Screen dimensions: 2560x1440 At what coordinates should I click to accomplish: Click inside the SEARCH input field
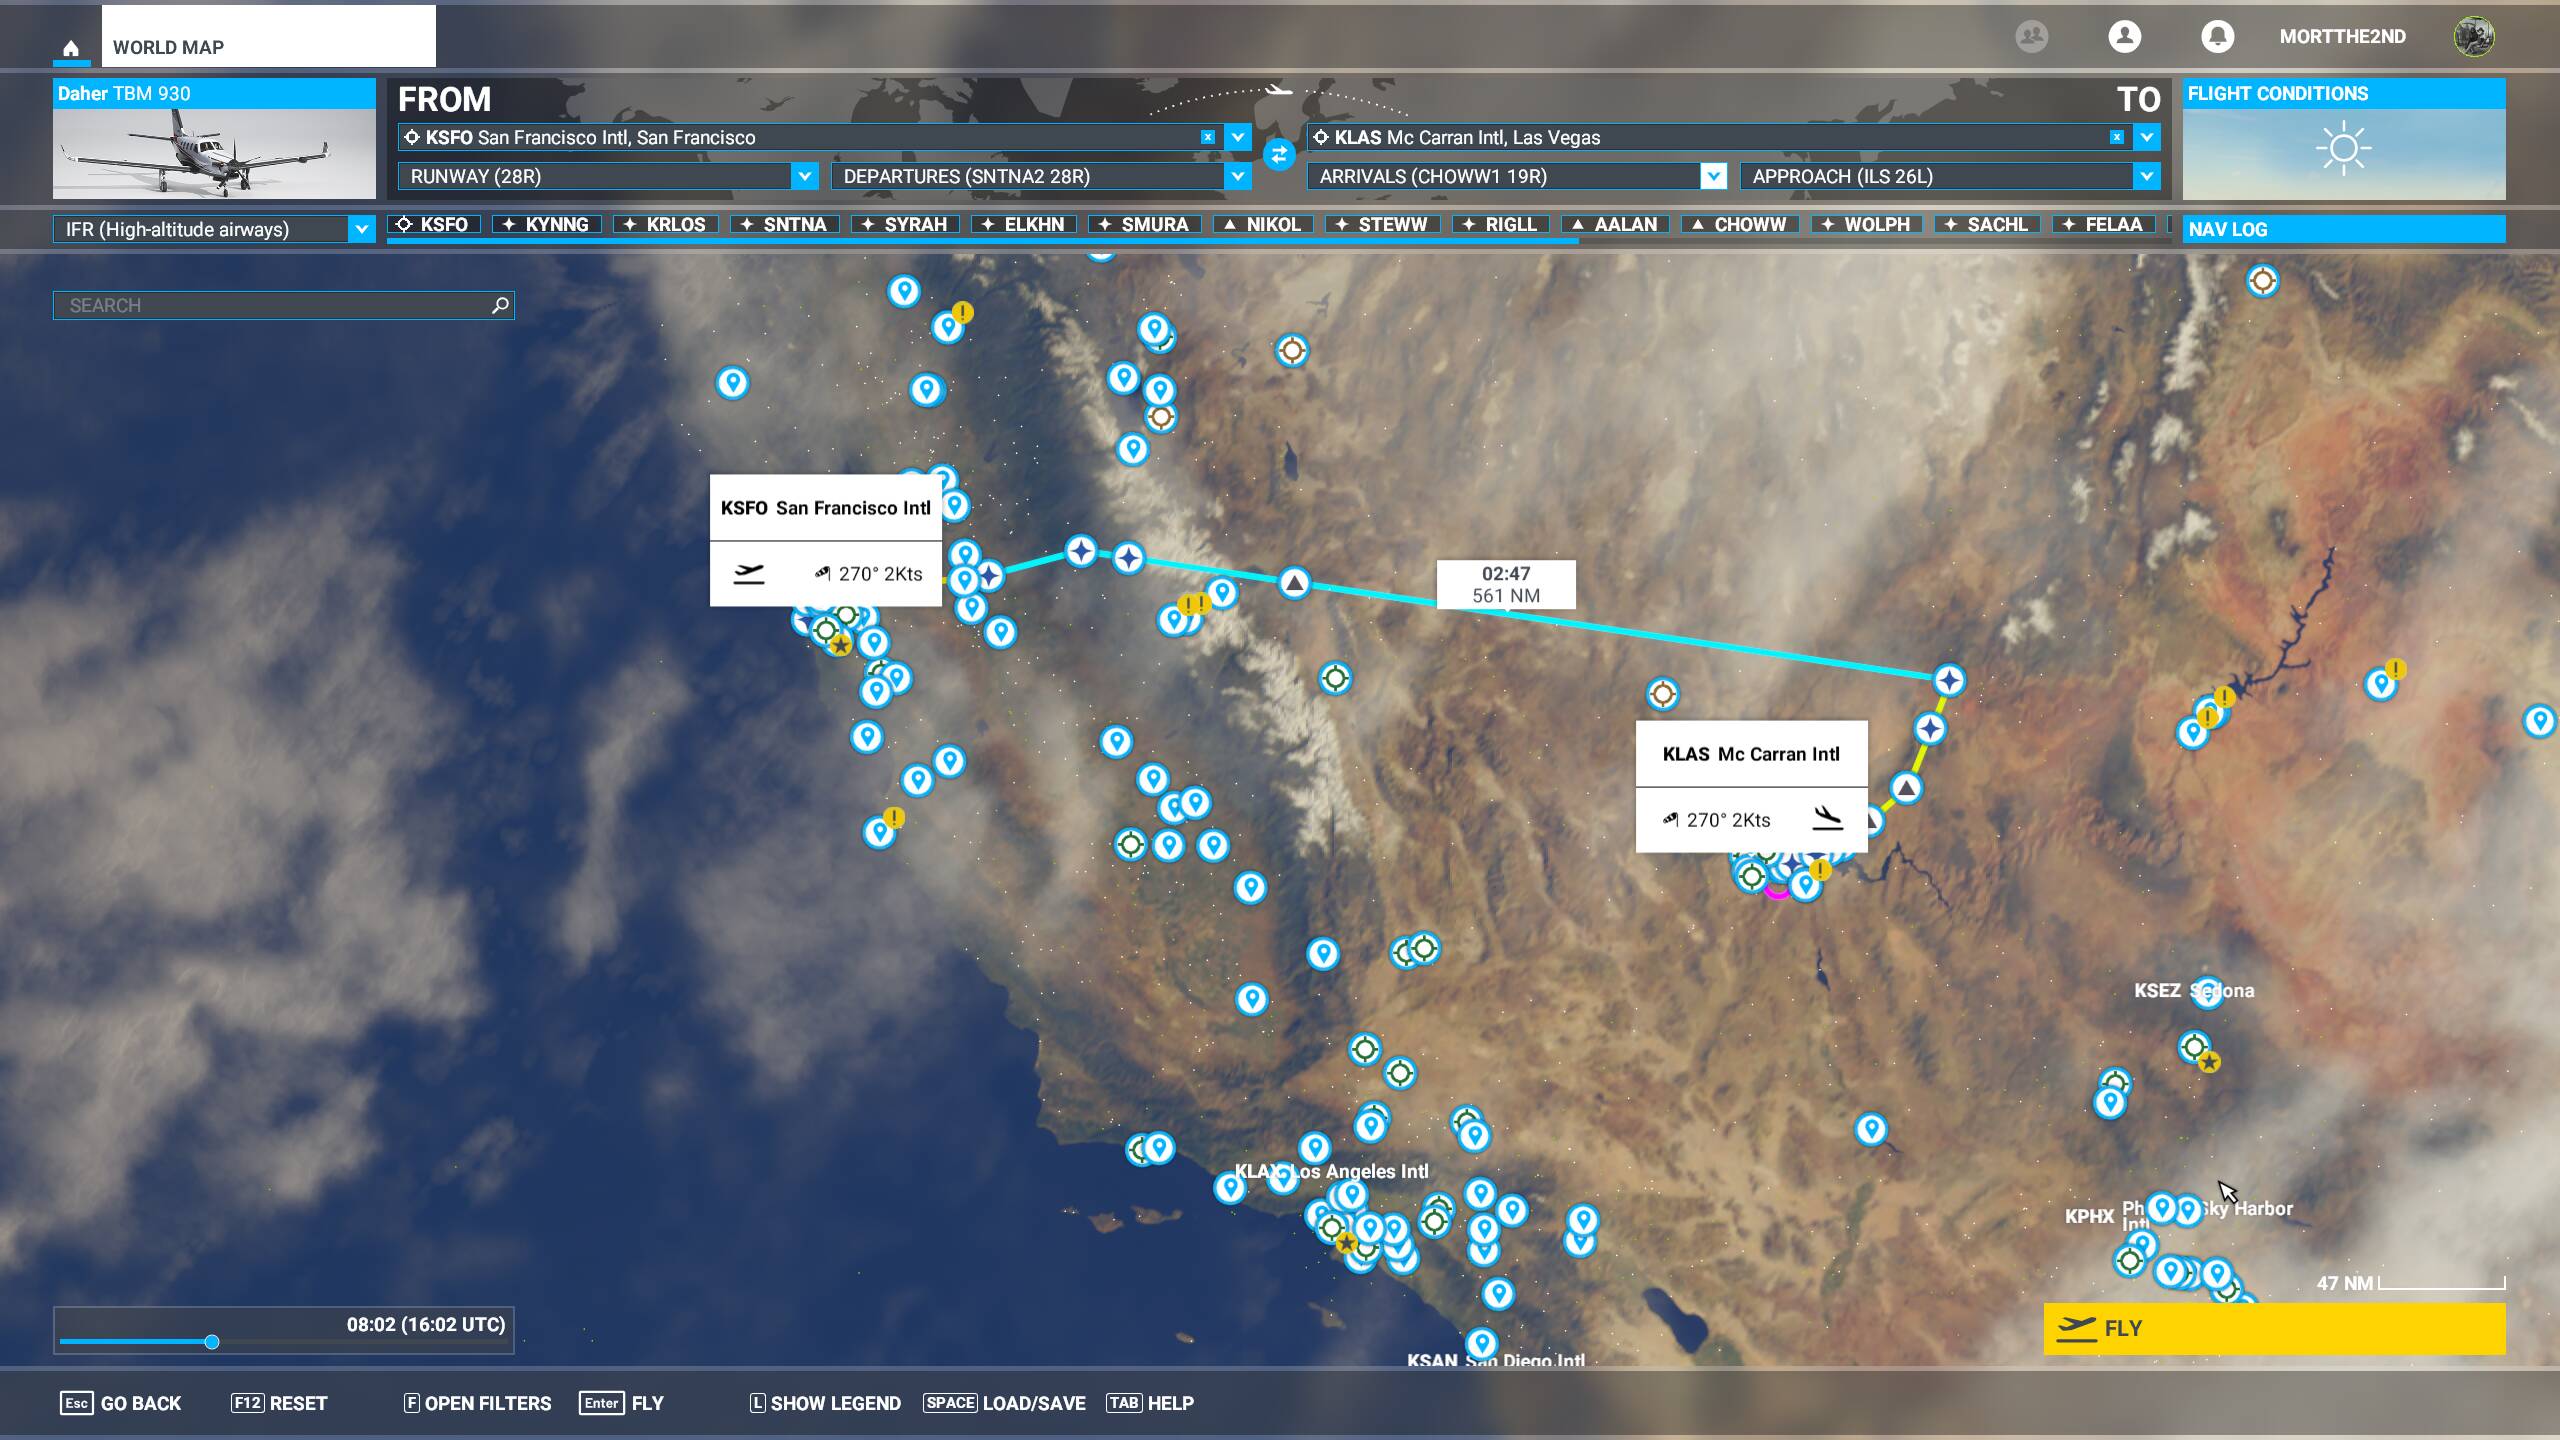click(x=270, y=305)
